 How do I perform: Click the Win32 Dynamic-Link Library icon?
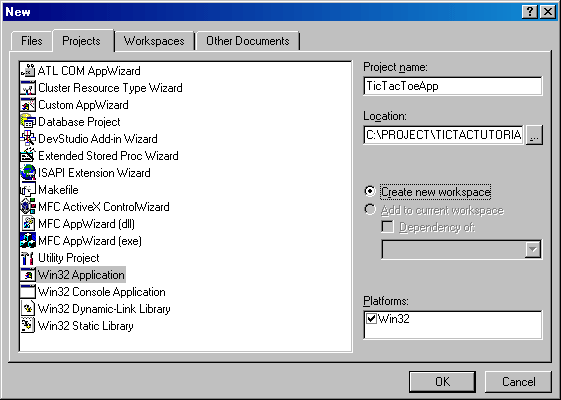pos(28,309)
